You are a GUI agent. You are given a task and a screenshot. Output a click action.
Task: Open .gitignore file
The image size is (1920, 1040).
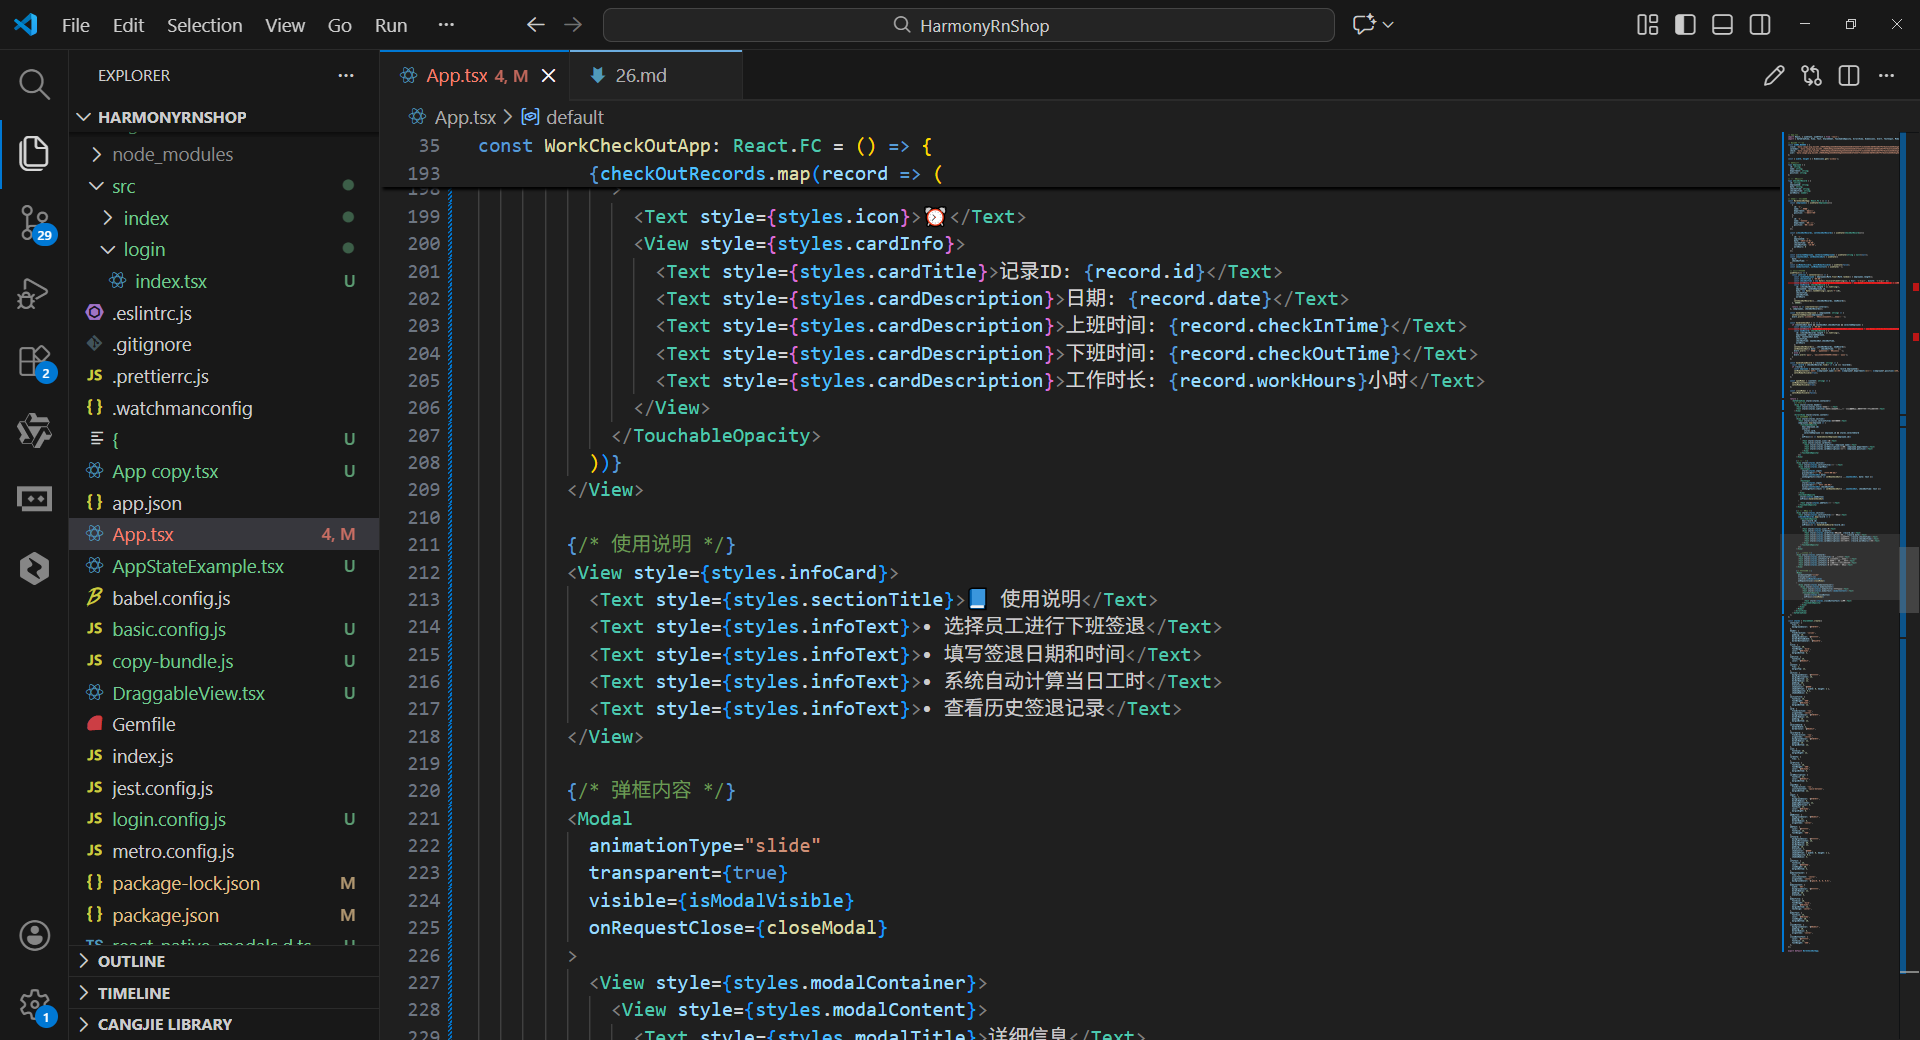pos(224,344)
